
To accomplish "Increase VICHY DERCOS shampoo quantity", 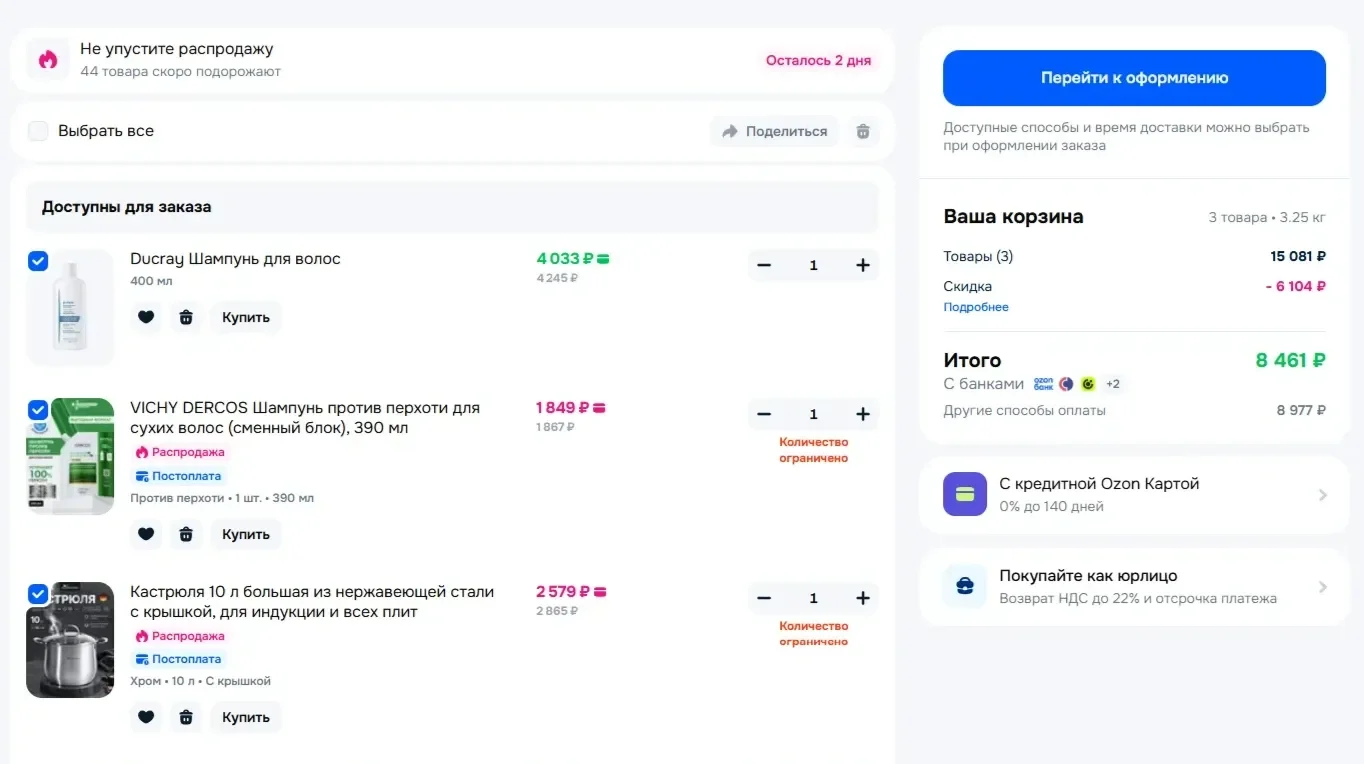I will click(x=863, y=414).
